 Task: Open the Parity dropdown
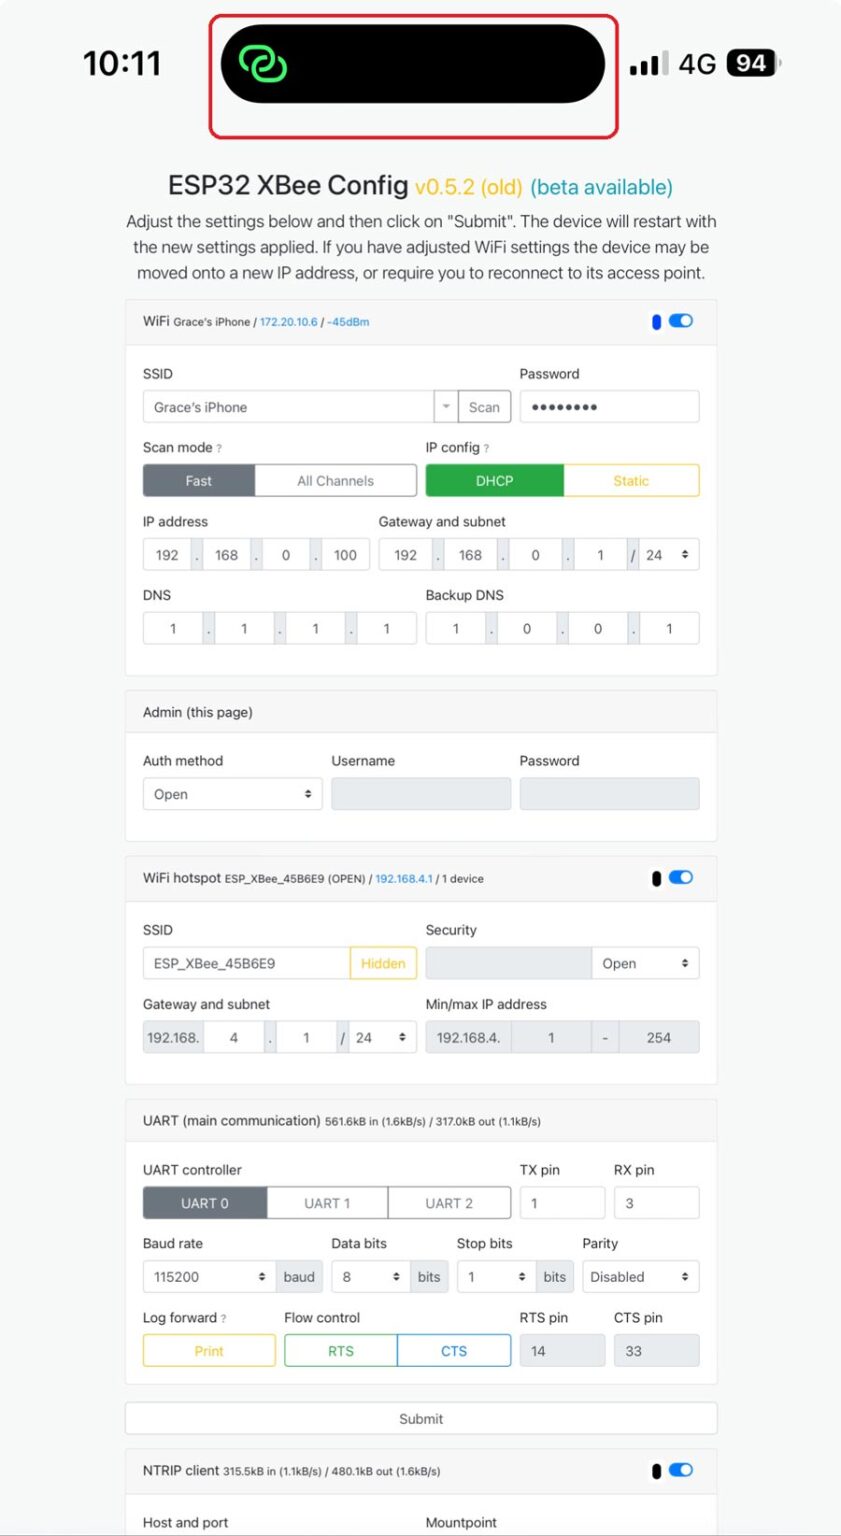tap(640, 1276)
